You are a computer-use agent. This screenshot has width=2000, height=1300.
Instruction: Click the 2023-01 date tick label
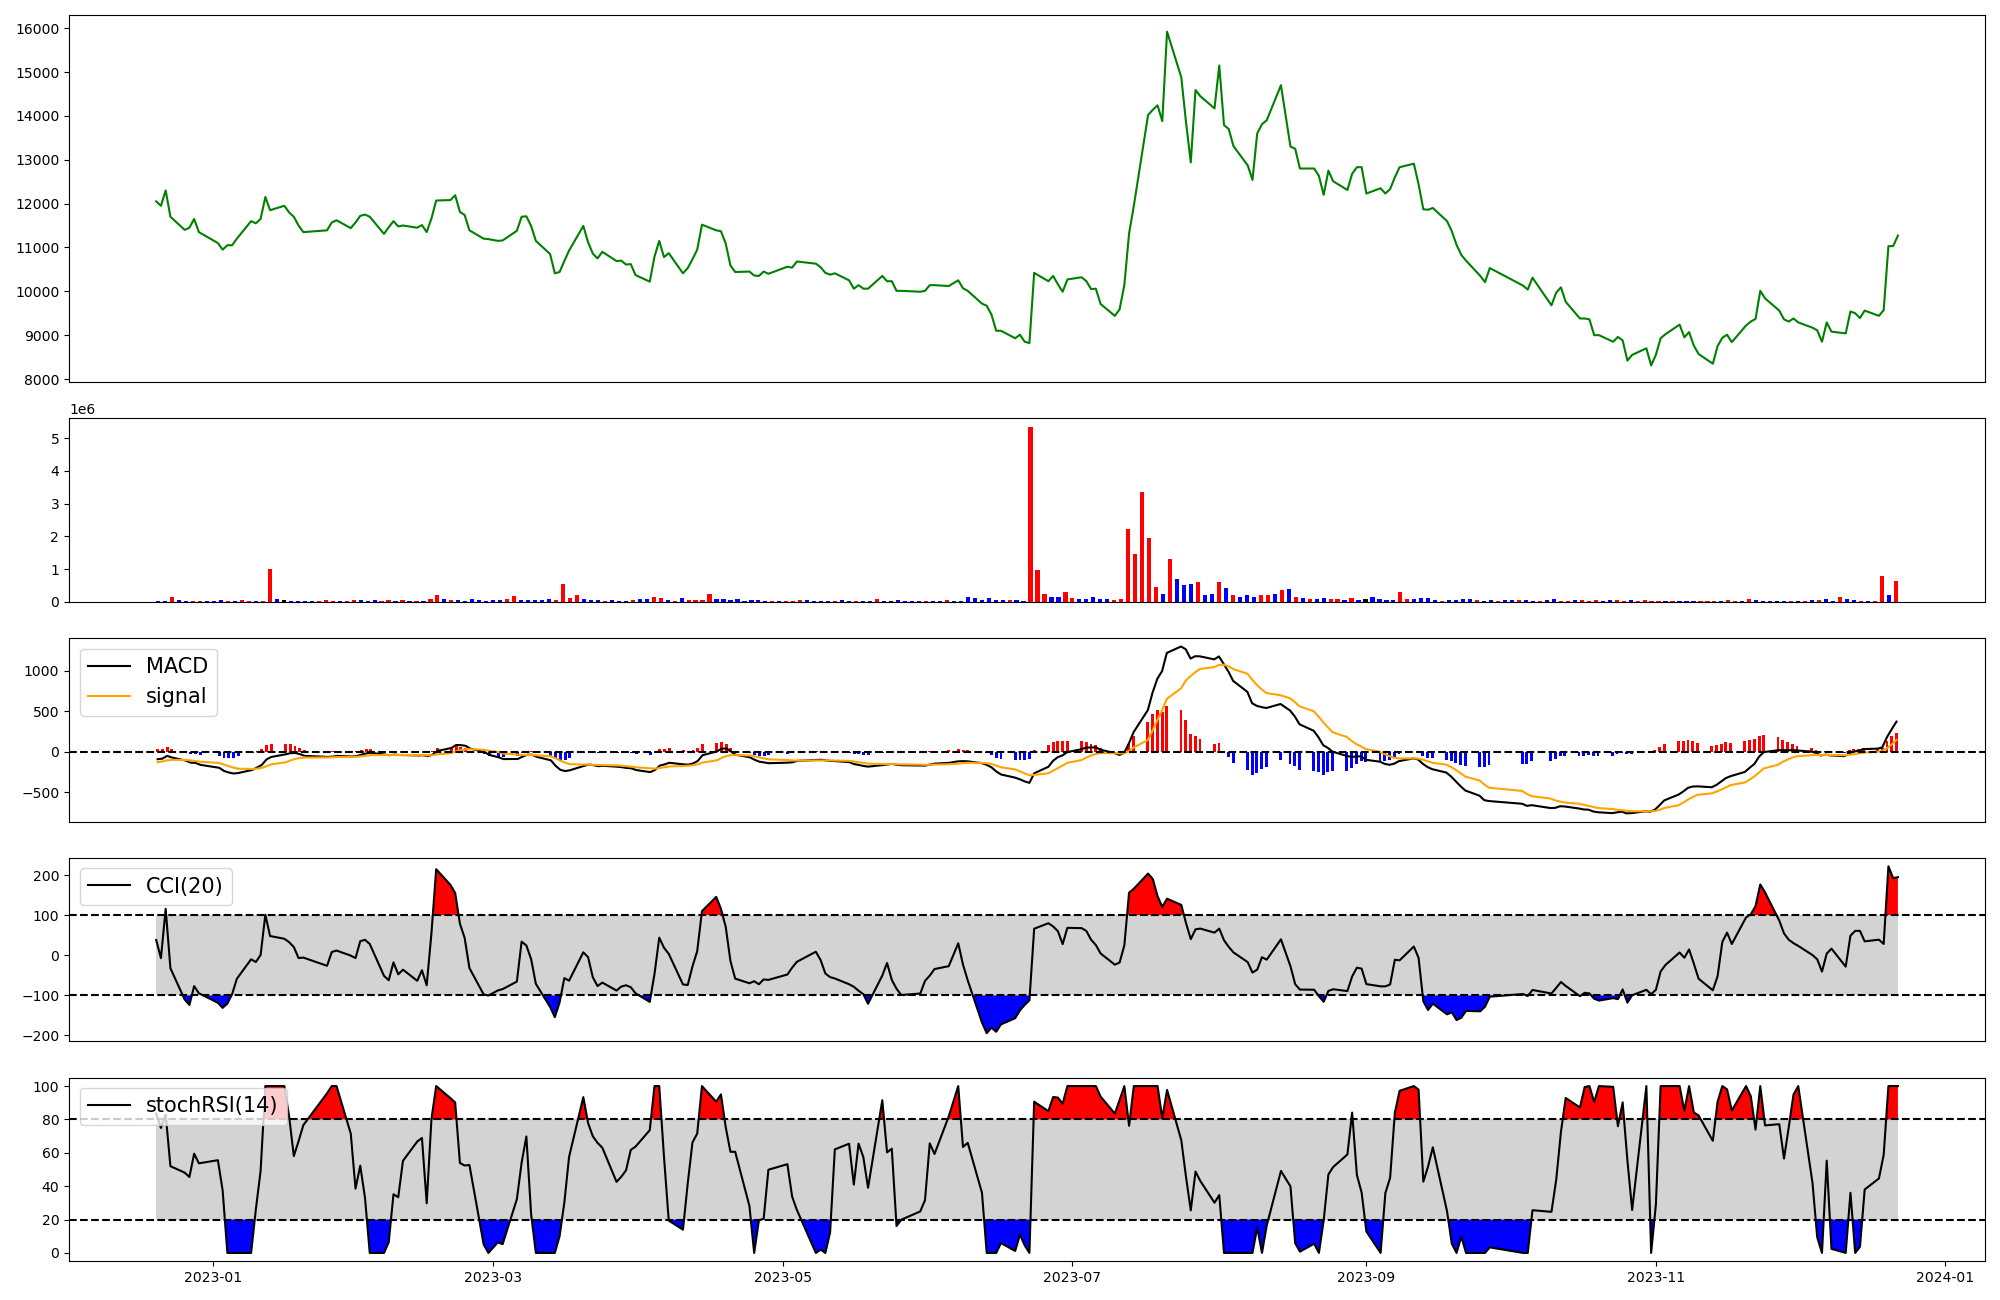click(x=213, y=1277)
